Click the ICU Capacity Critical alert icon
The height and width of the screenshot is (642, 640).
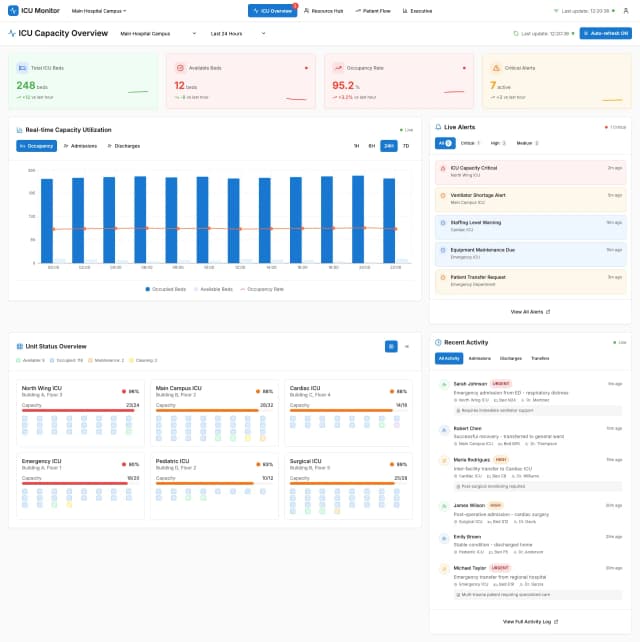[x=443, y=168]
